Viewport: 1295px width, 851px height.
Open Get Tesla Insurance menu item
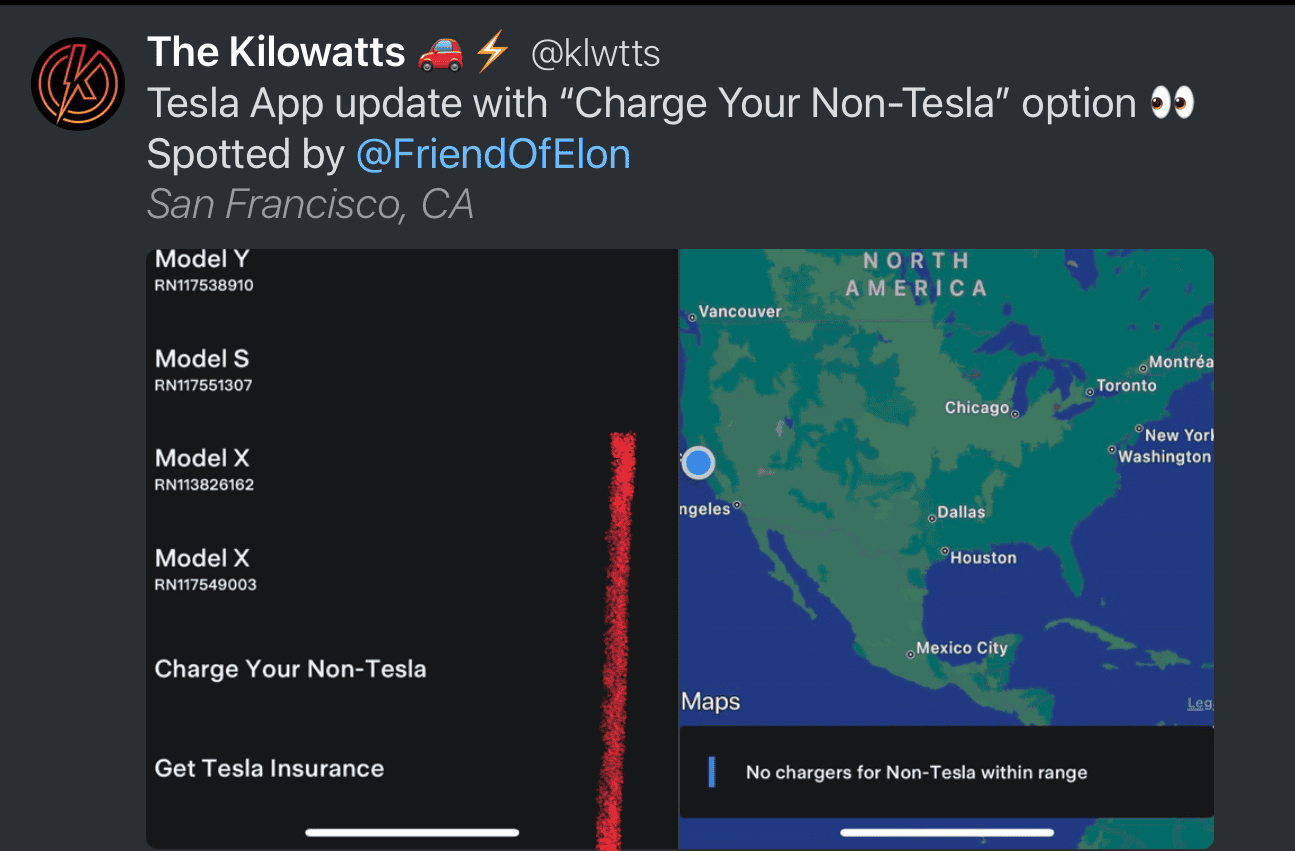269,769
